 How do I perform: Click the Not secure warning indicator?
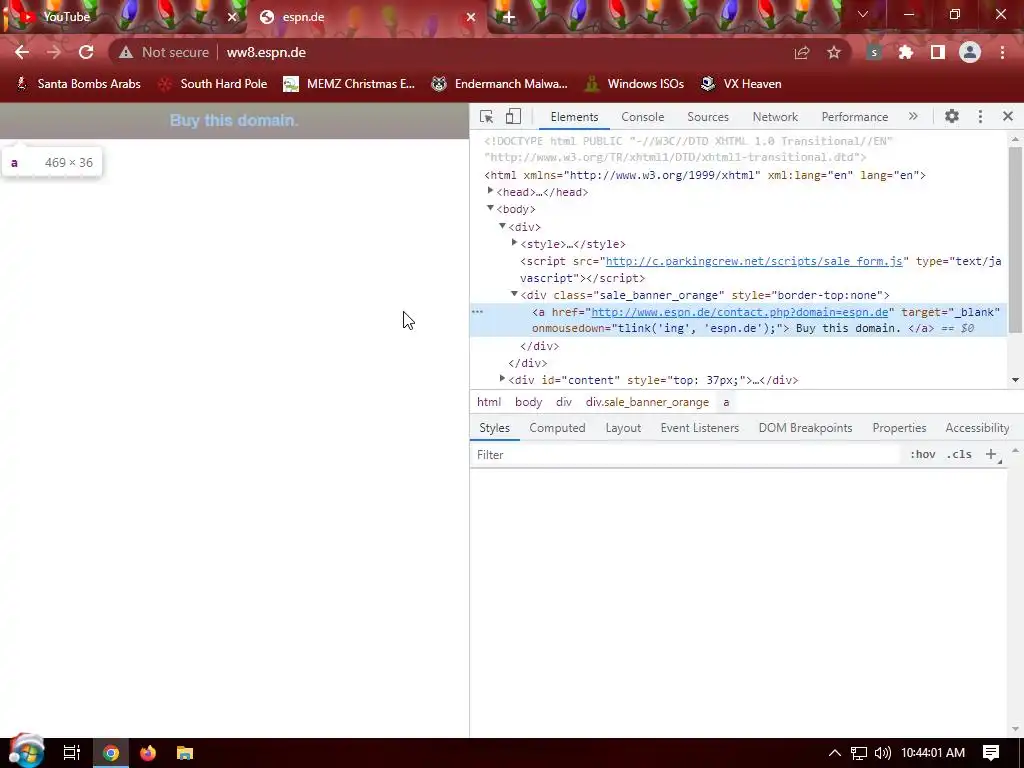[164, 52]
